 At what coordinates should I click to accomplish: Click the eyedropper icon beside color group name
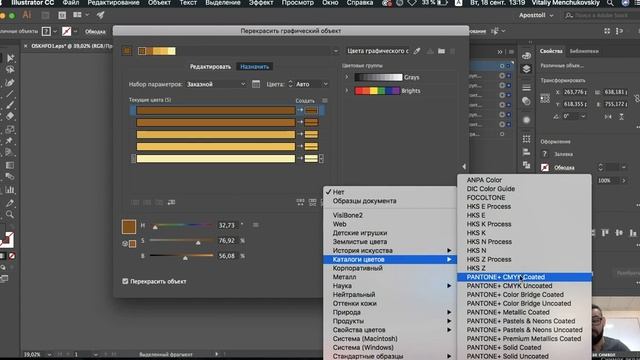tap(417, 51)
